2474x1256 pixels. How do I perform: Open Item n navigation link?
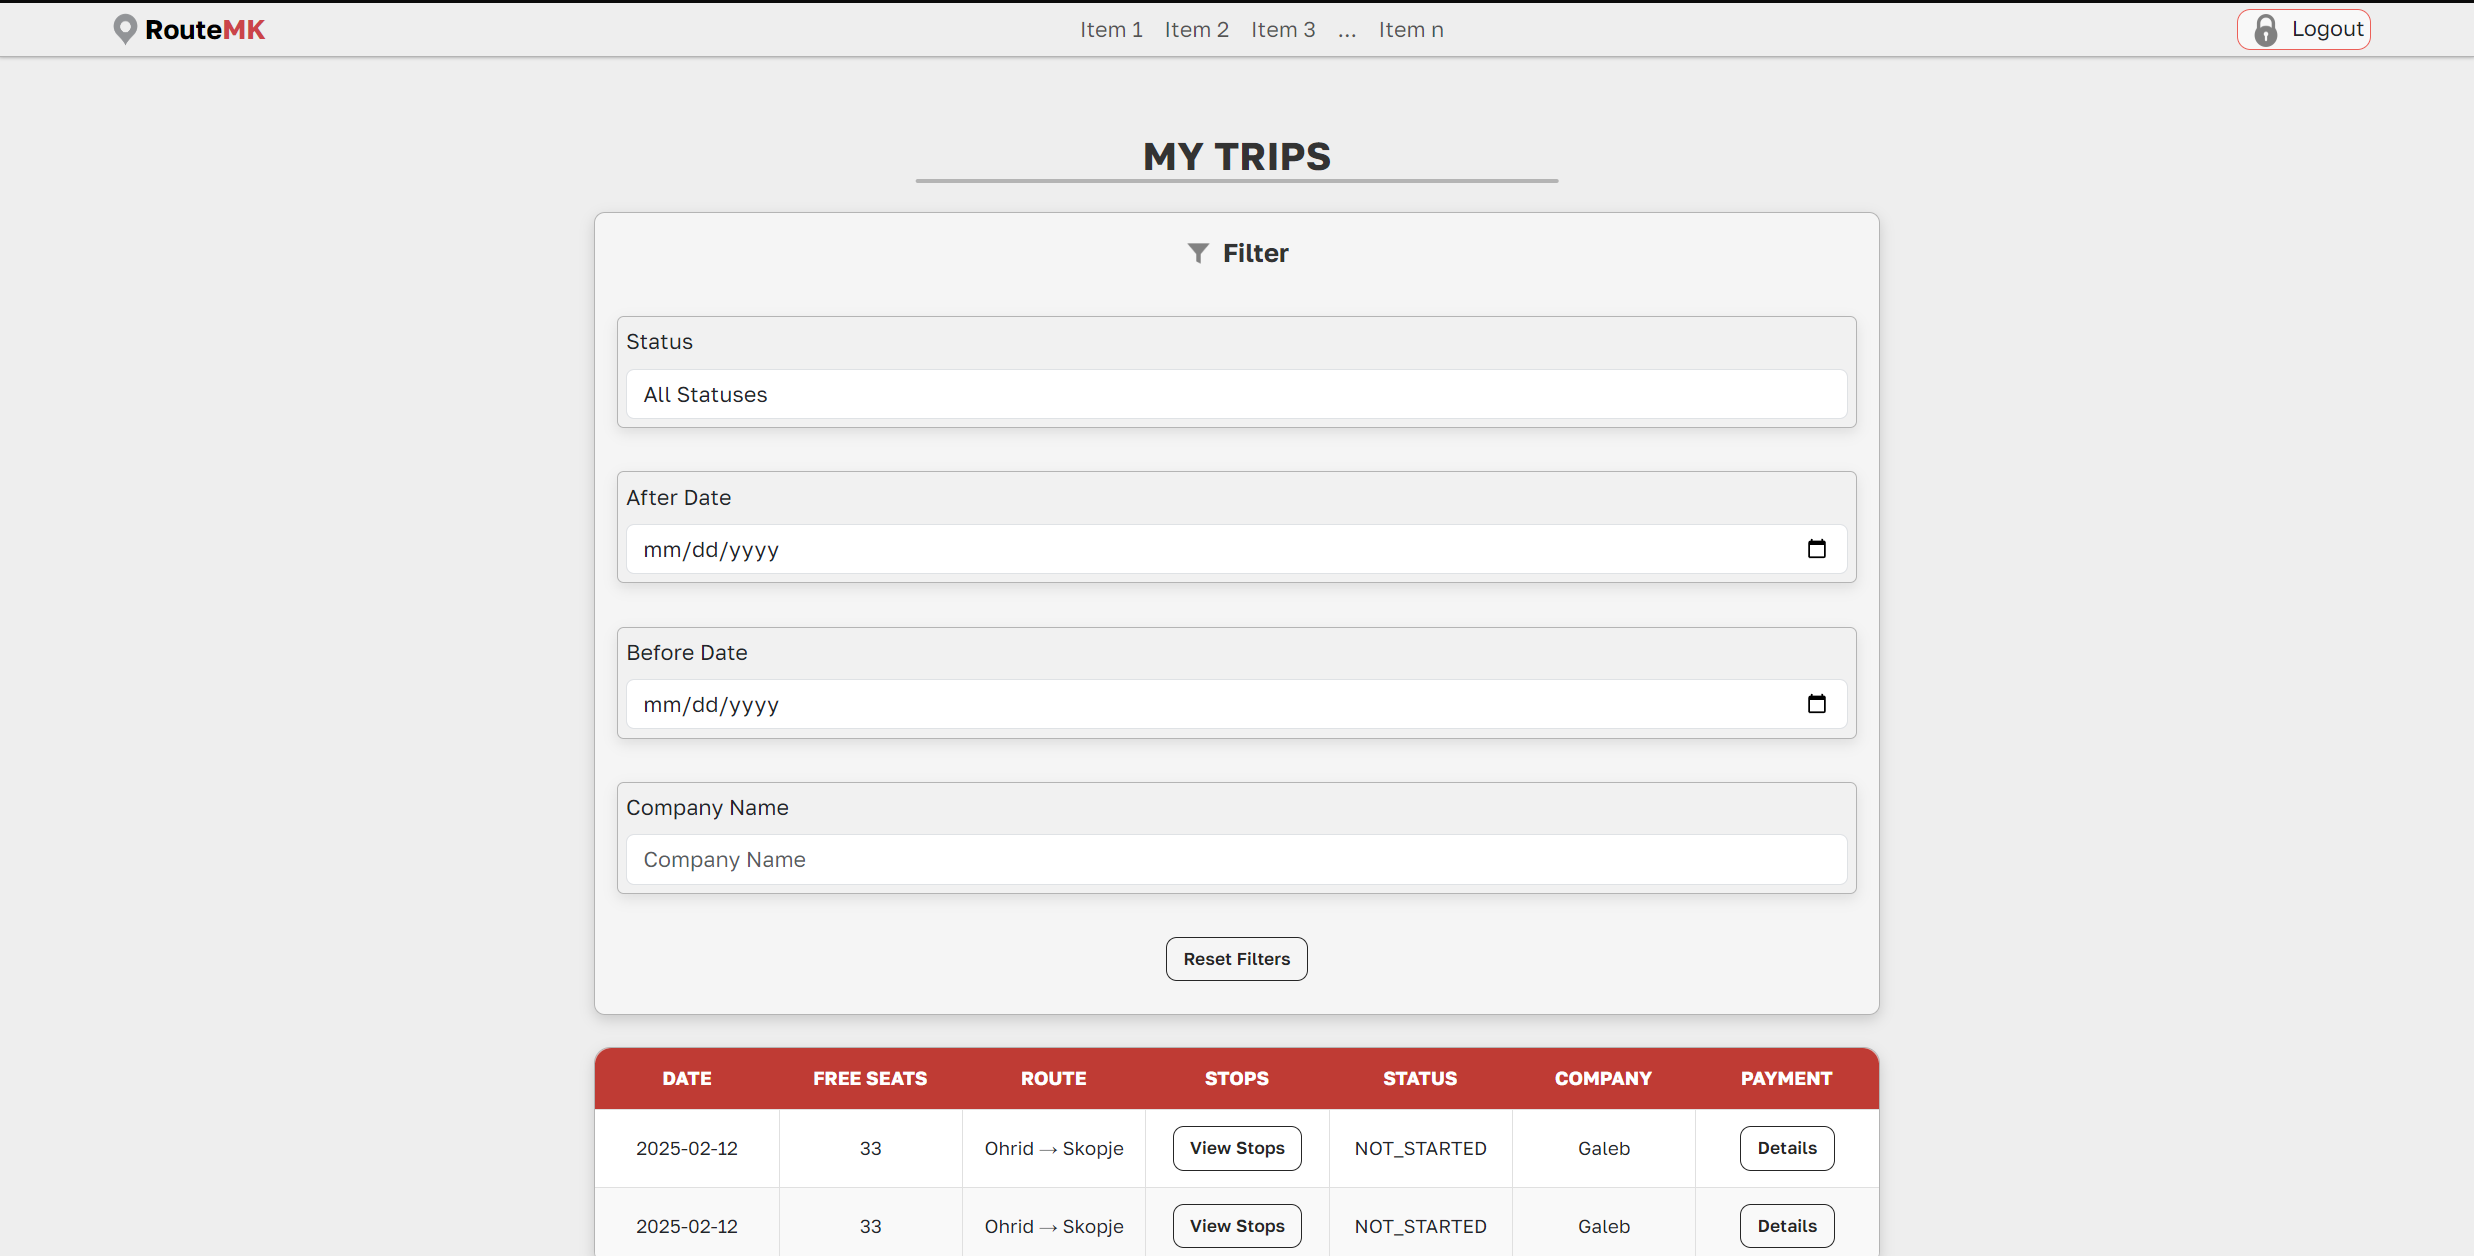click(1410, 30)
